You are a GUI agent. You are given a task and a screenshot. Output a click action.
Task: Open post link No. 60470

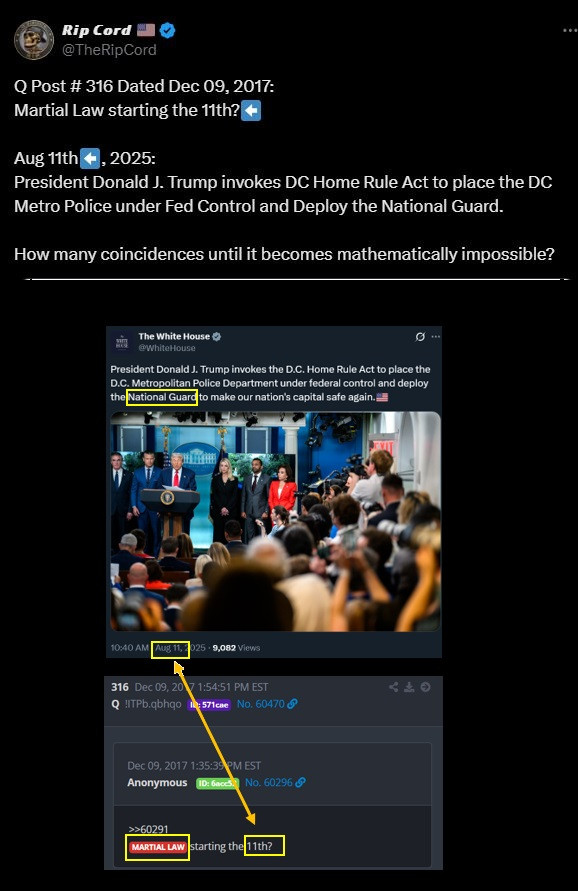point(267,703)
